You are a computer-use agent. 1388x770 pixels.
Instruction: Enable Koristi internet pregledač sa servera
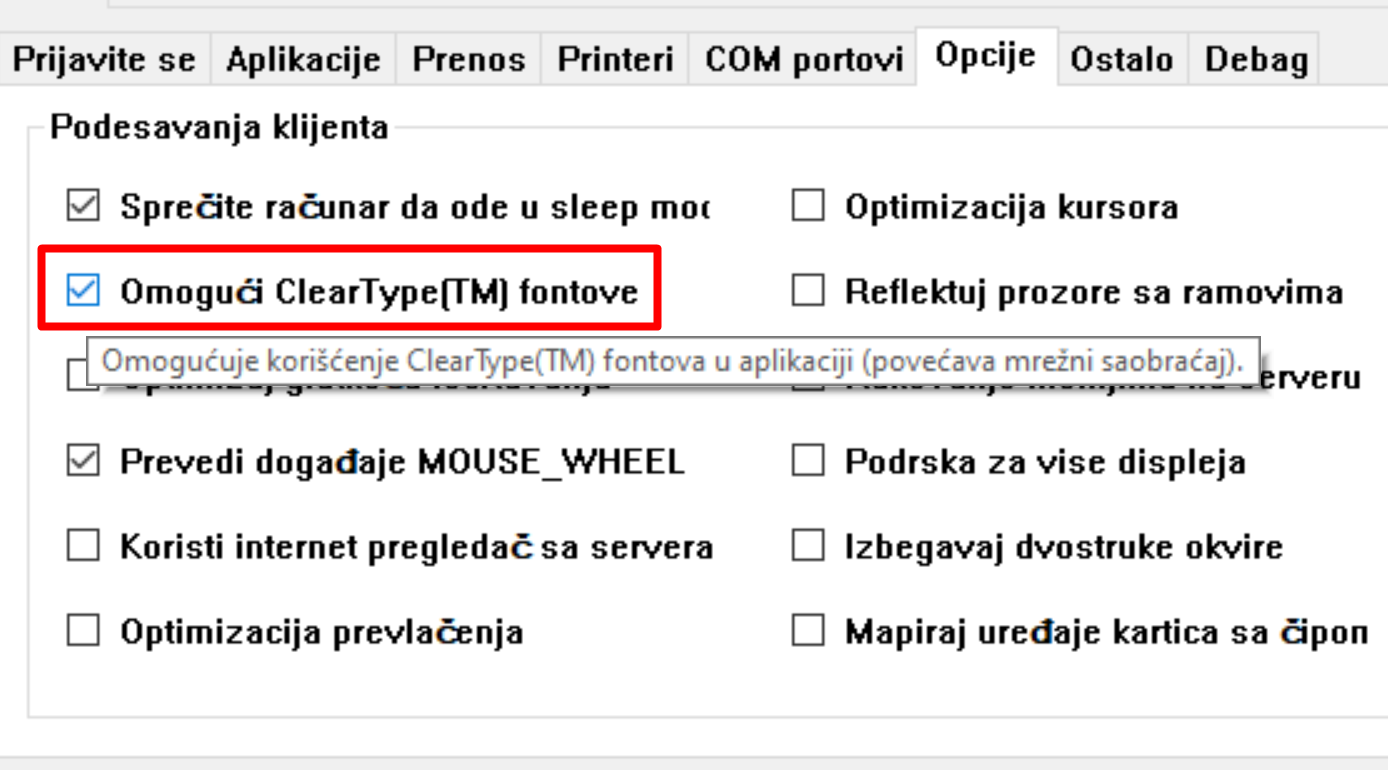pyautogui.click(x=83, y=547)
